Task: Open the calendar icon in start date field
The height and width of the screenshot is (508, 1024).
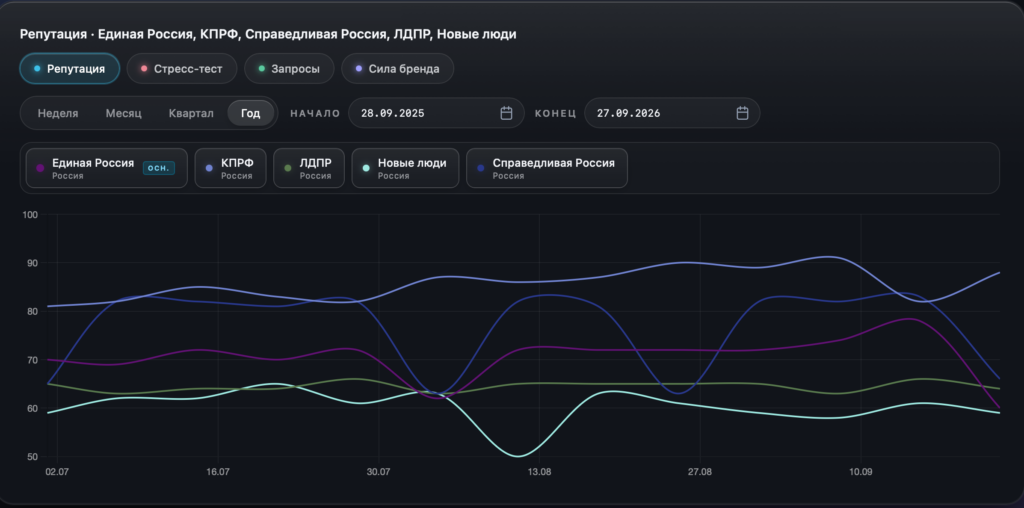Action: tap(506, 113)
